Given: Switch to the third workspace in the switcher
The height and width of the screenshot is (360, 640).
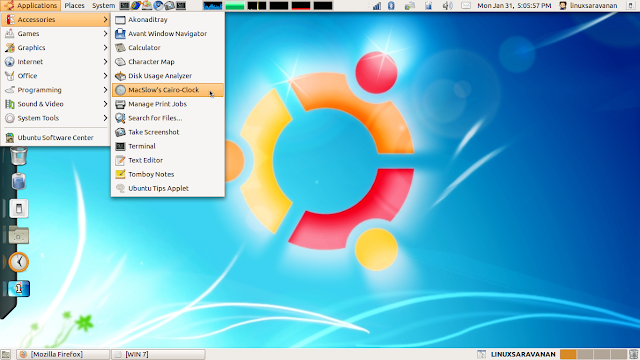Looking at the screenshot, I should click(602, 354).
